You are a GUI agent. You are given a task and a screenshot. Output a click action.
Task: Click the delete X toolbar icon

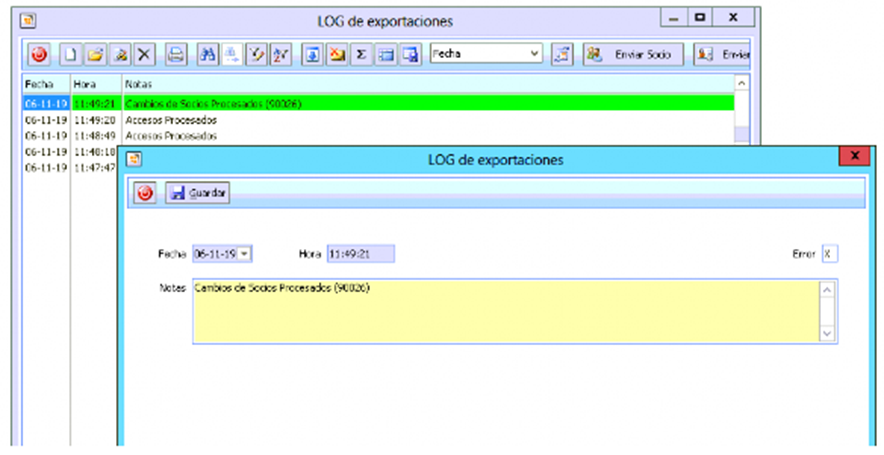click(144, 54)
